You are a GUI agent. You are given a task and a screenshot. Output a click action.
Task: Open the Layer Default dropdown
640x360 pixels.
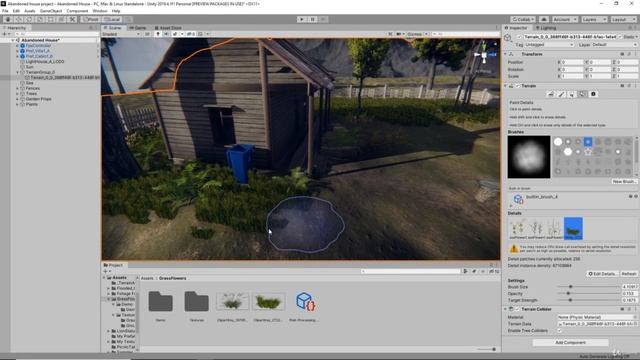[x=614, y=45]
